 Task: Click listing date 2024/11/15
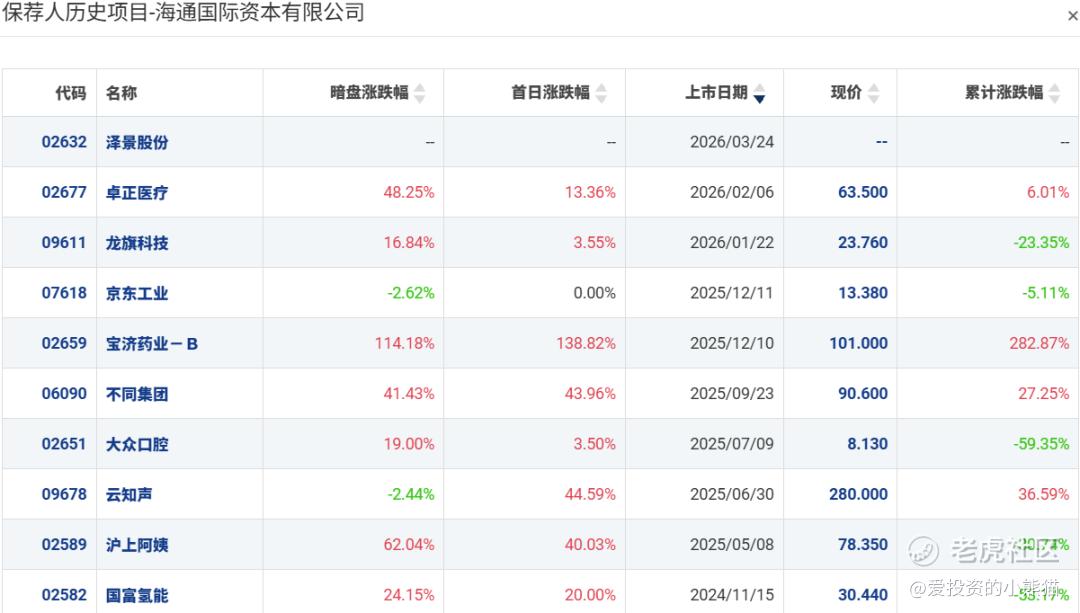pyautogui.click(x=732, y=594)
